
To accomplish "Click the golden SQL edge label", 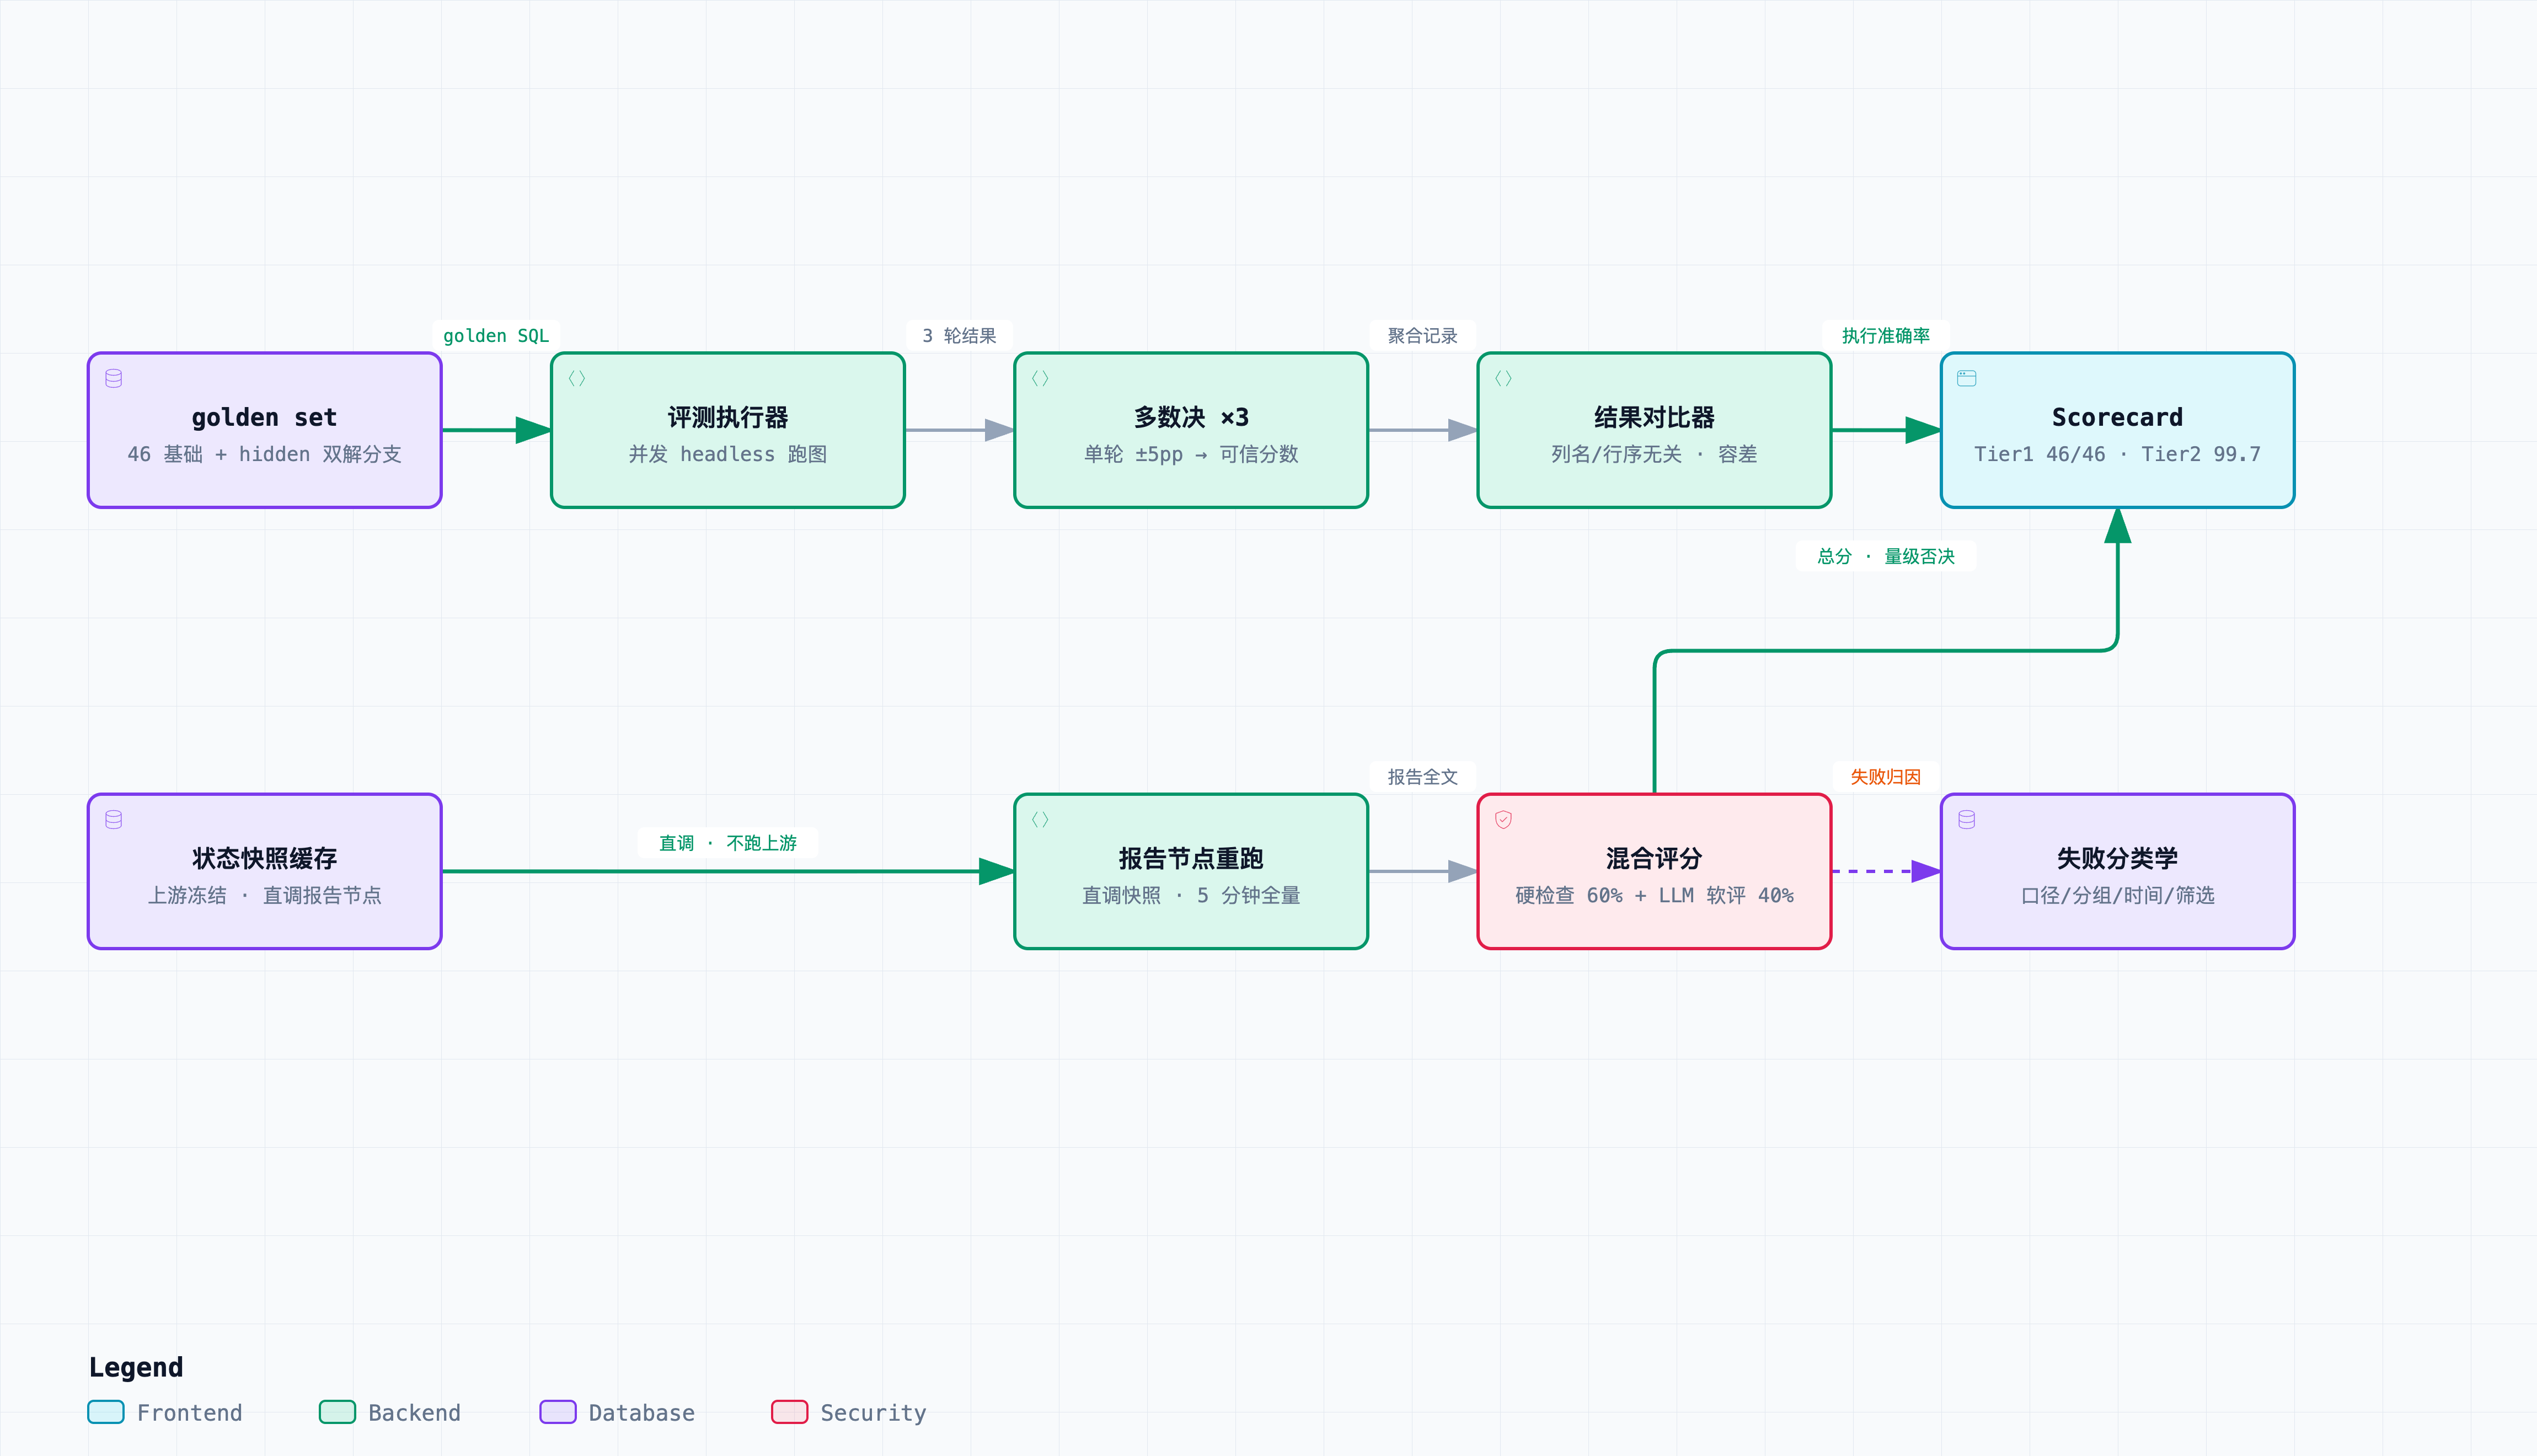I will click(x=496, y=336).
